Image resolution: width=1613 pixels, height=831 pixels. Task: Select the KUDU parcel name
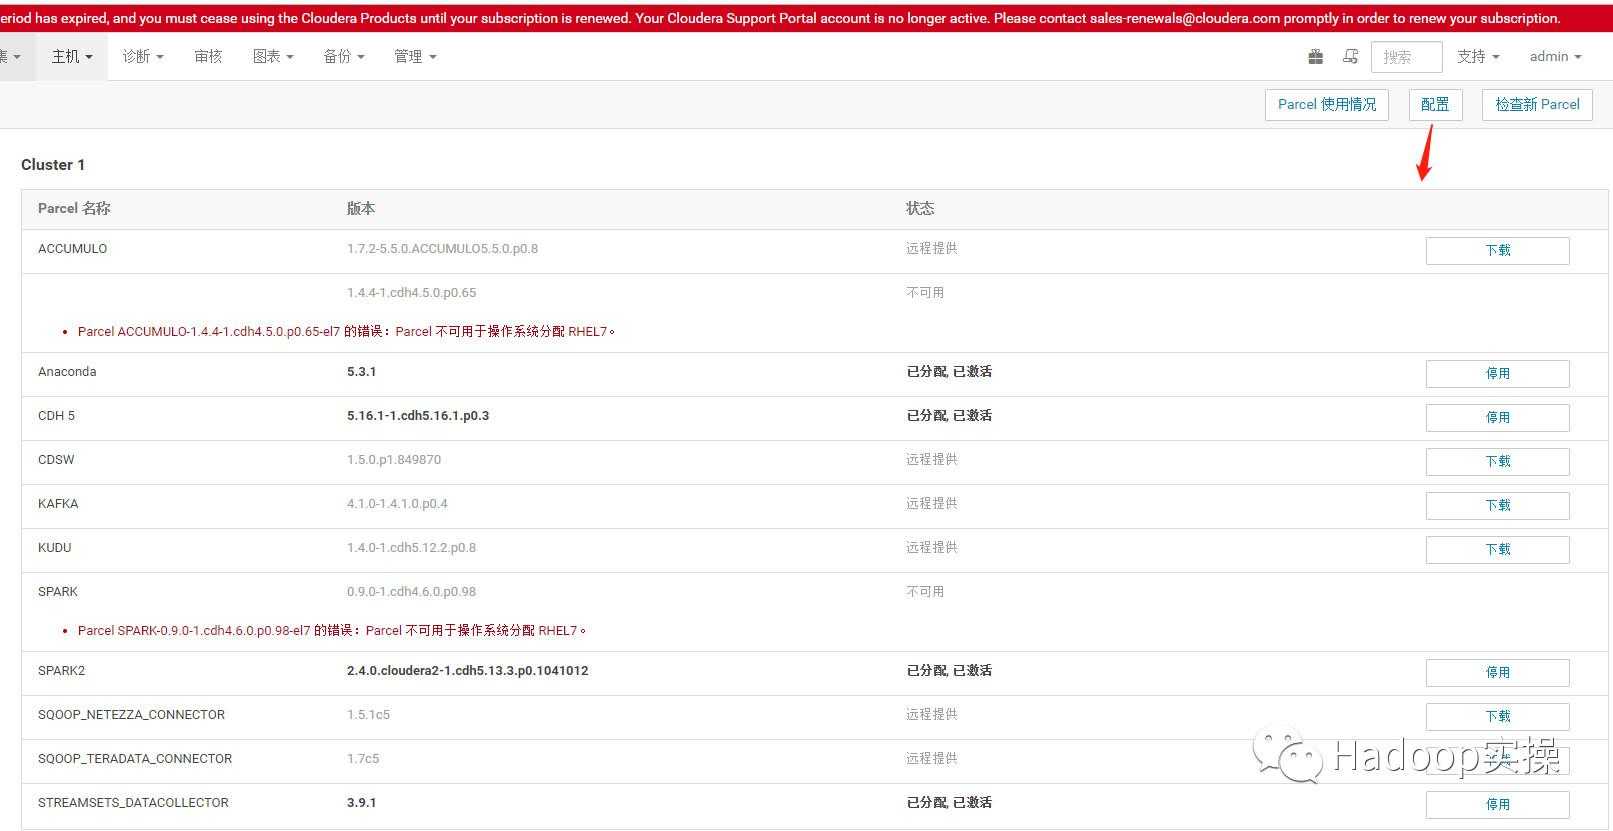pos(55,547)
